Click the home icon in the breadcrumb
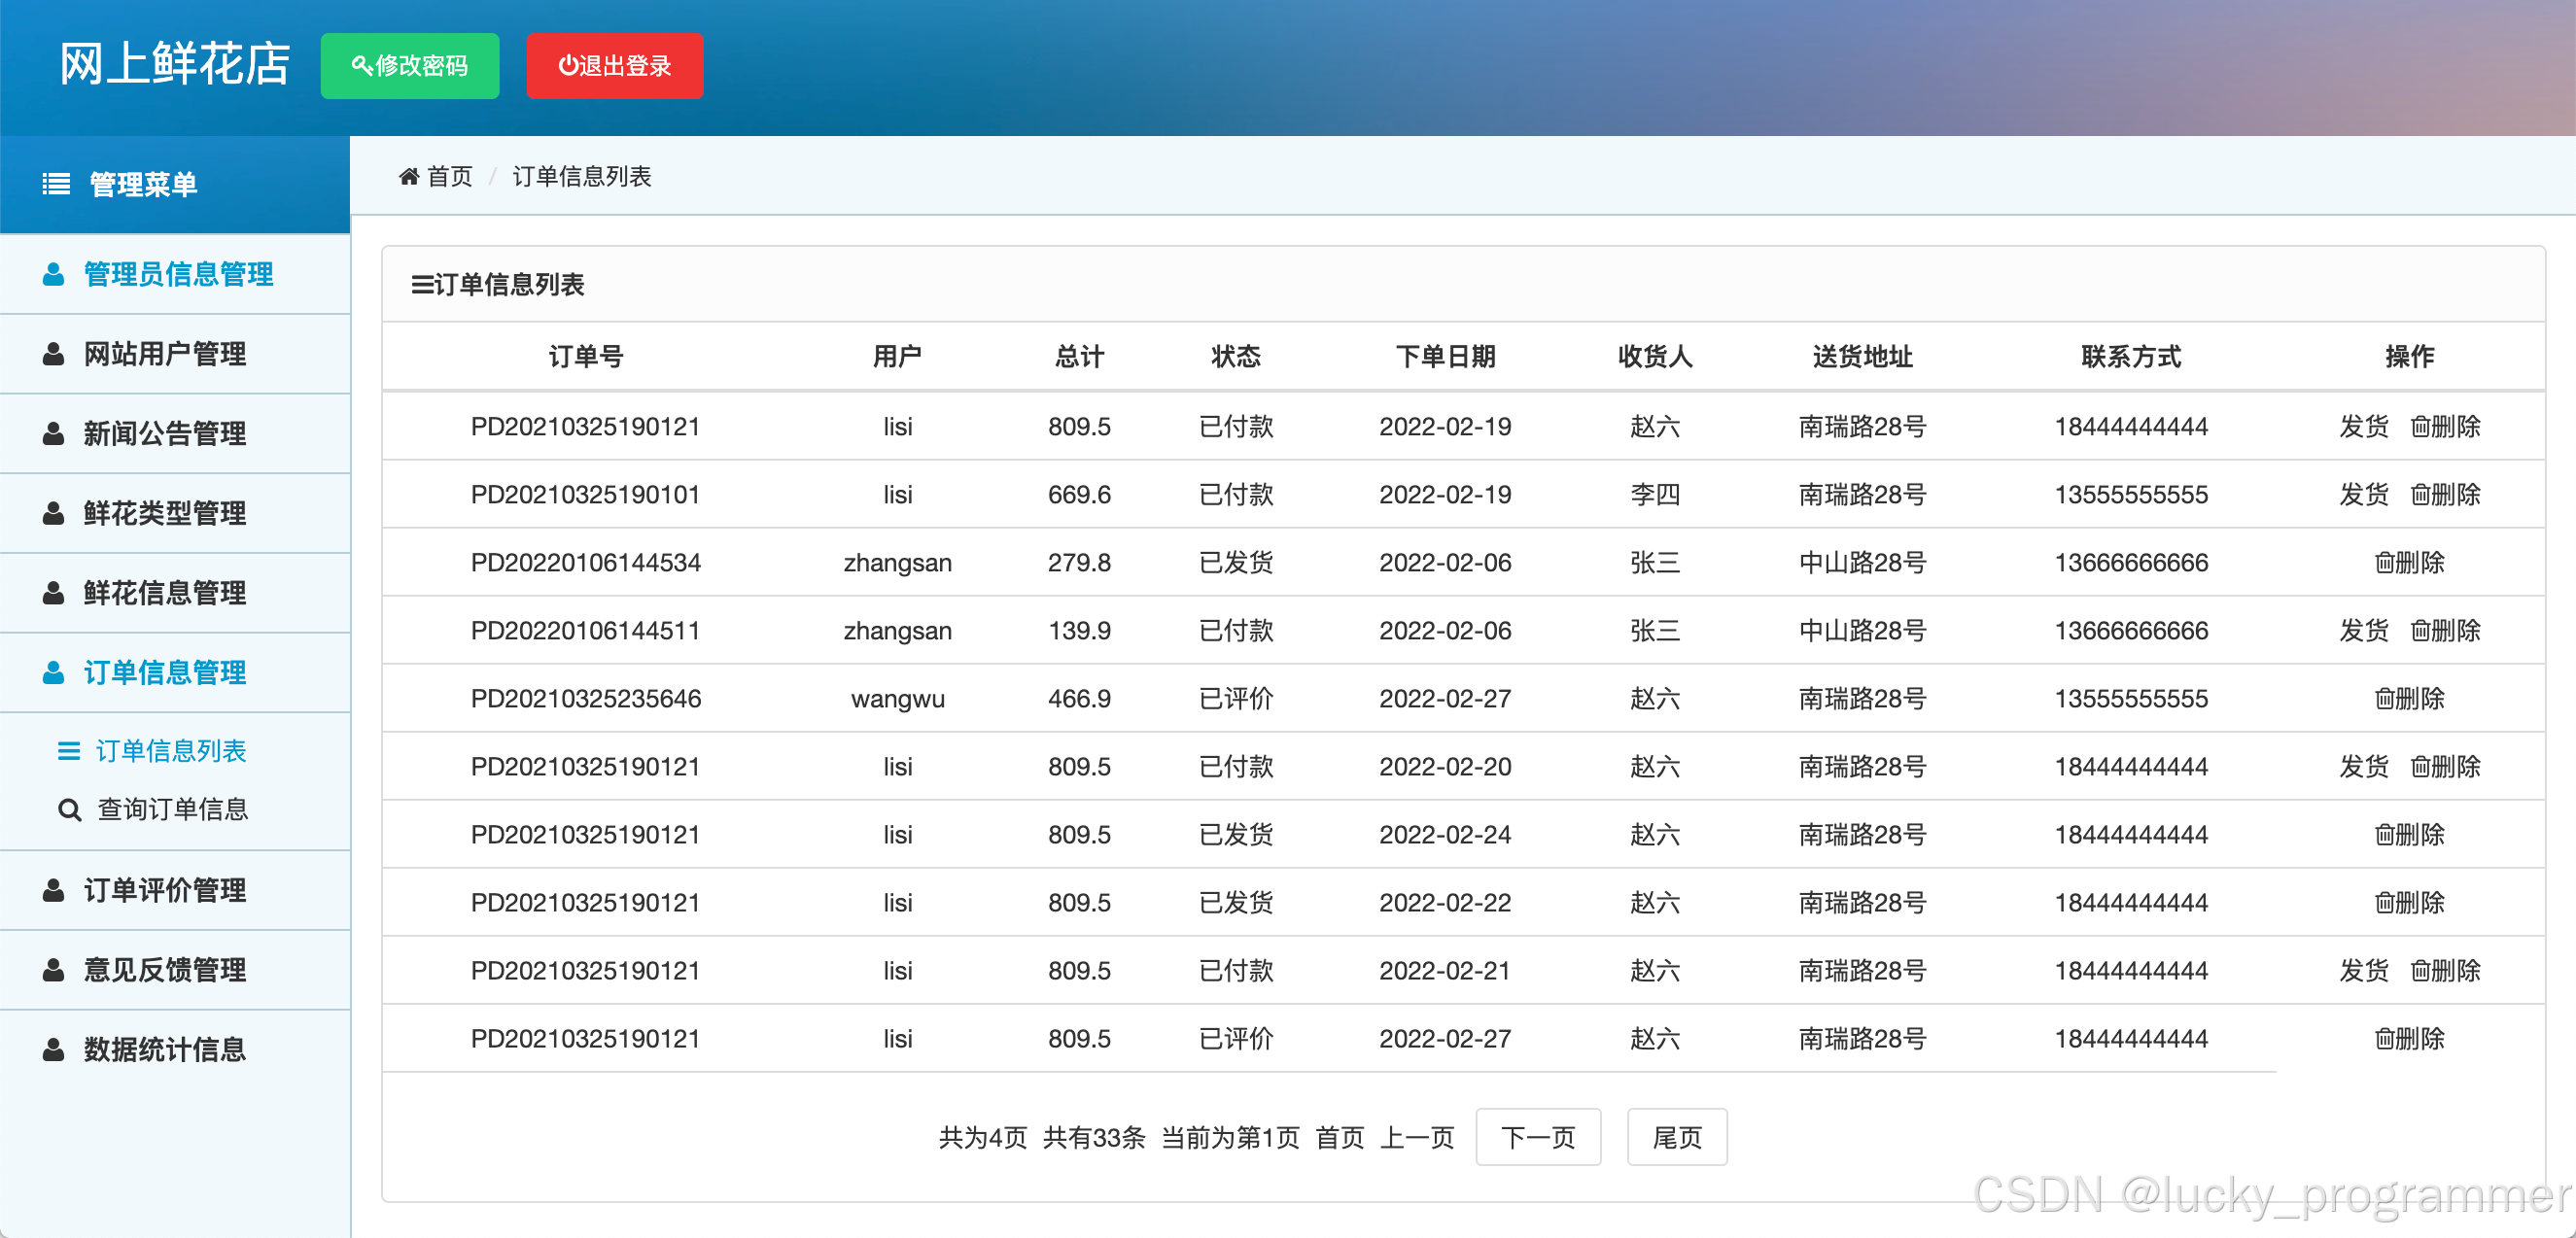Screen dimensions: 2576x1238 click(x=408, y=177)
